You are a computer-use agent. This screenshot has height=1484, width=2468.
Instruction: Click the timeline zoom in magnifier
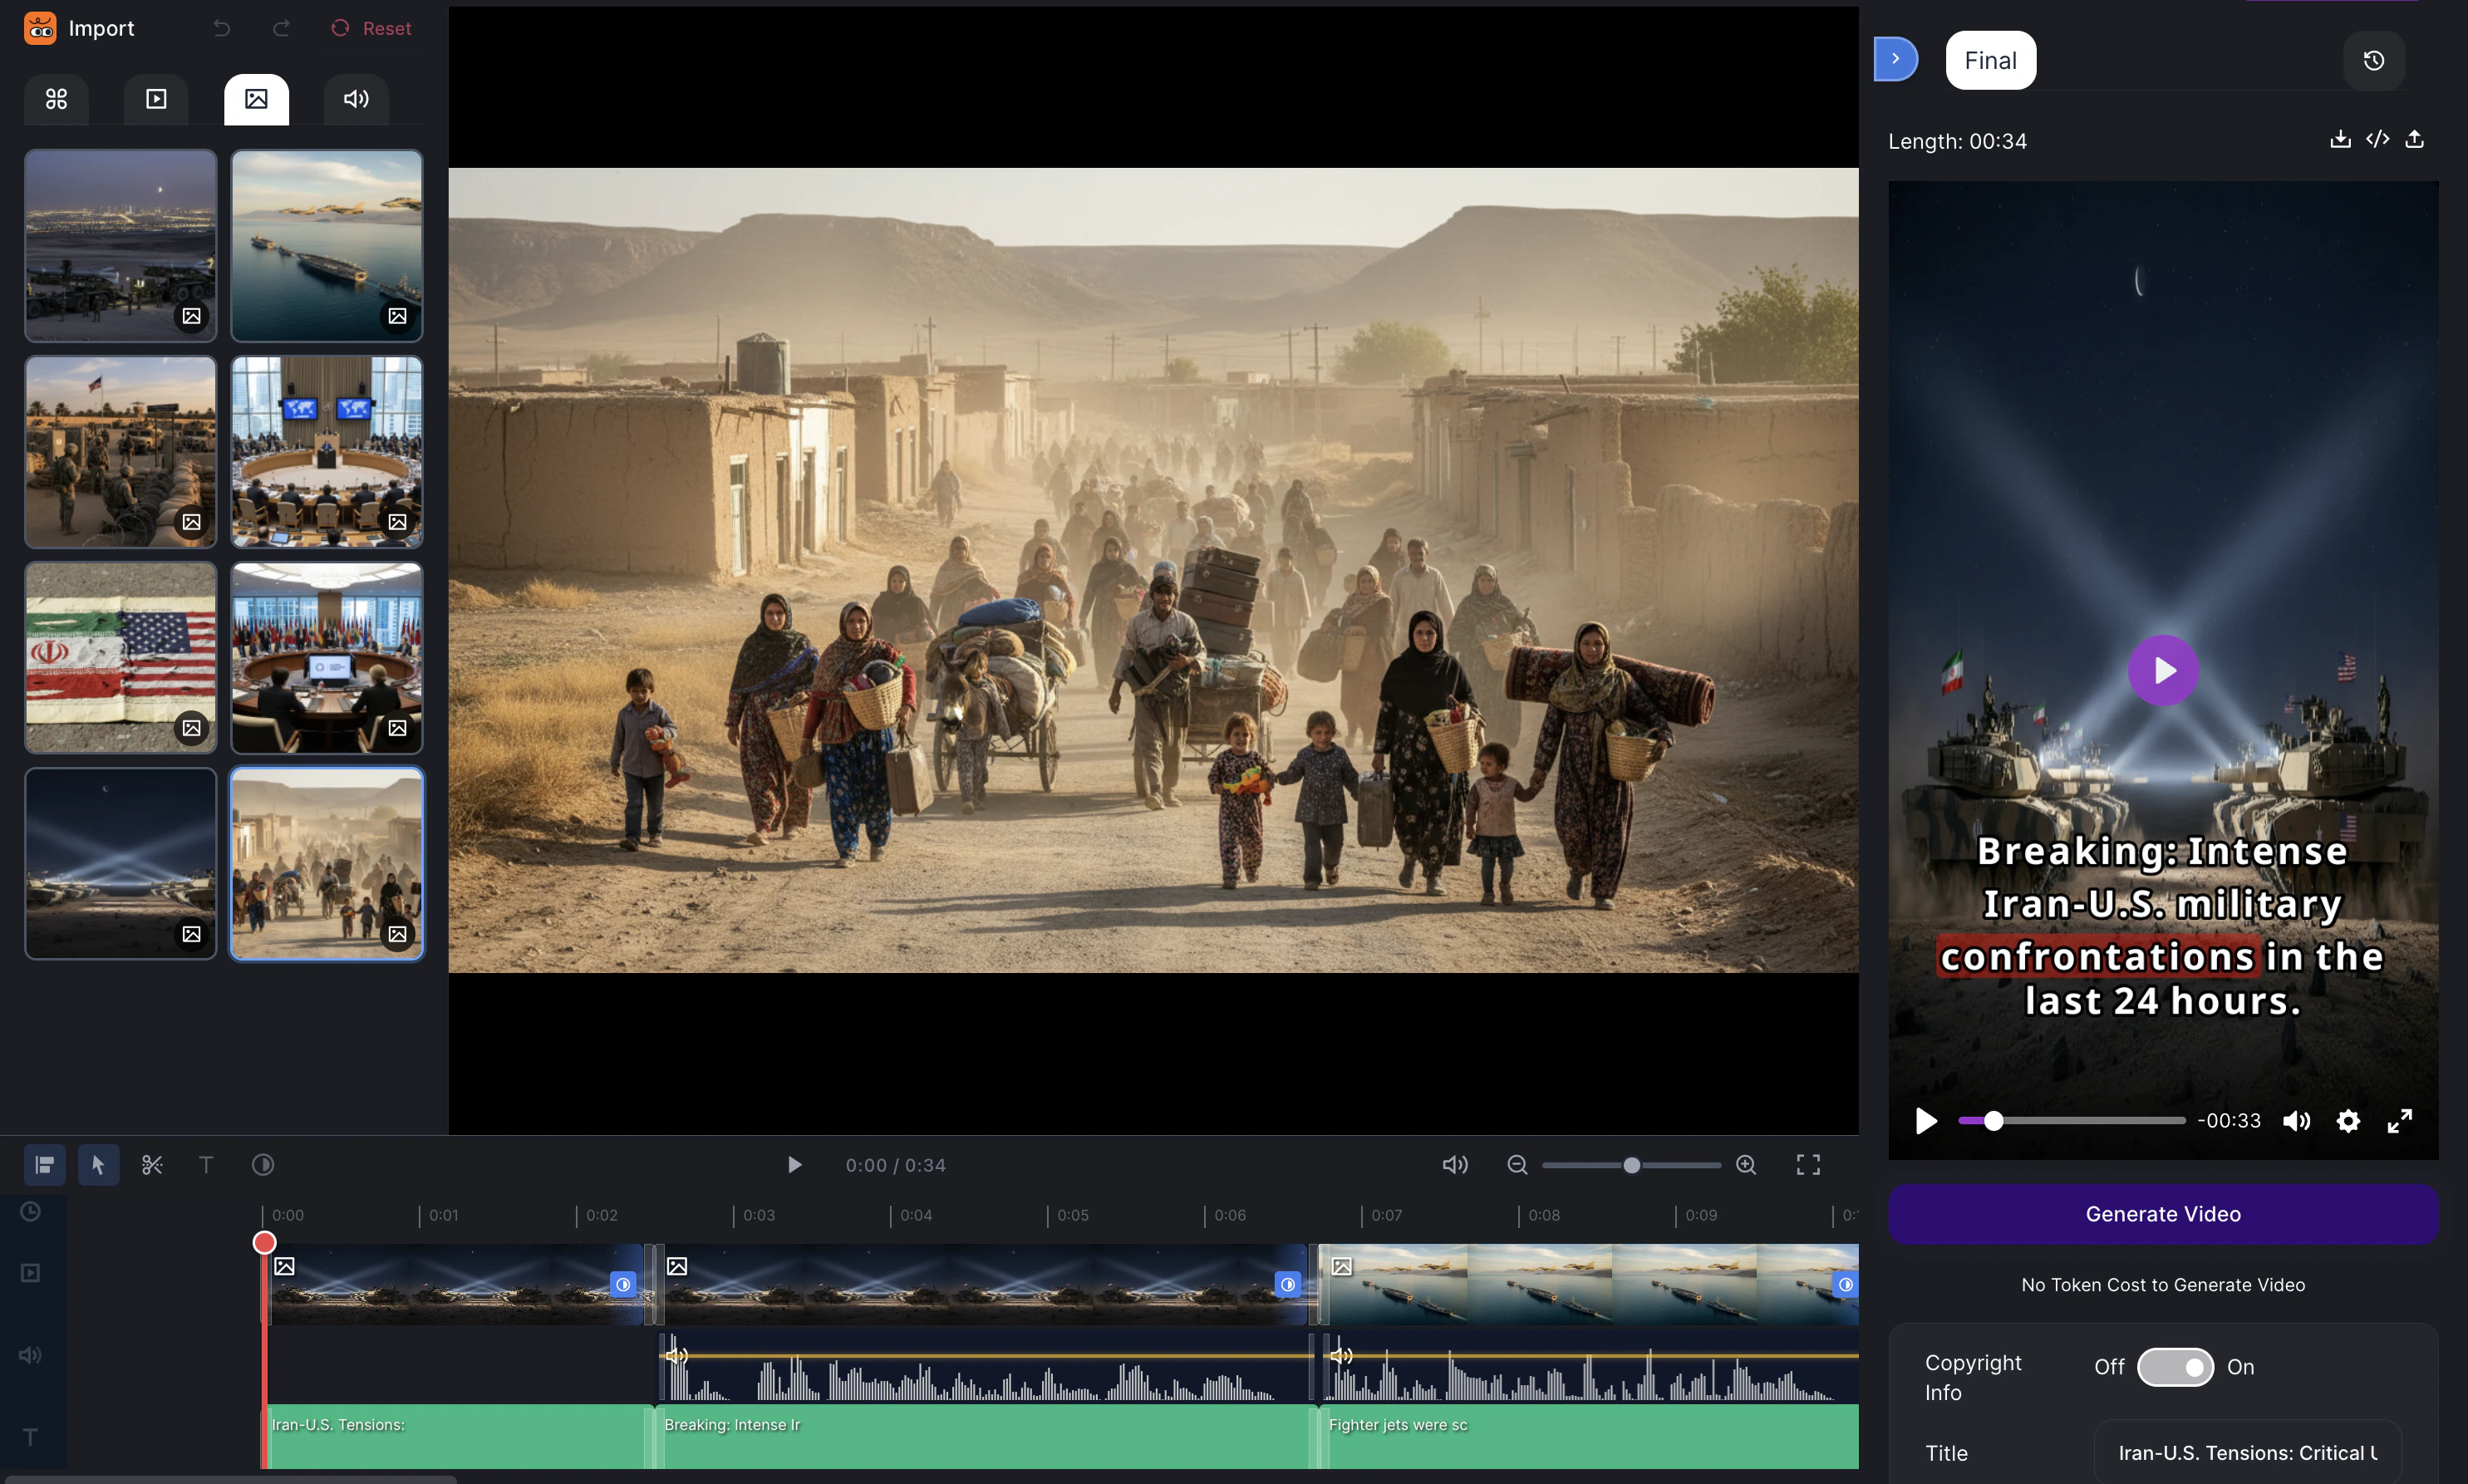coord(1746,1165)
